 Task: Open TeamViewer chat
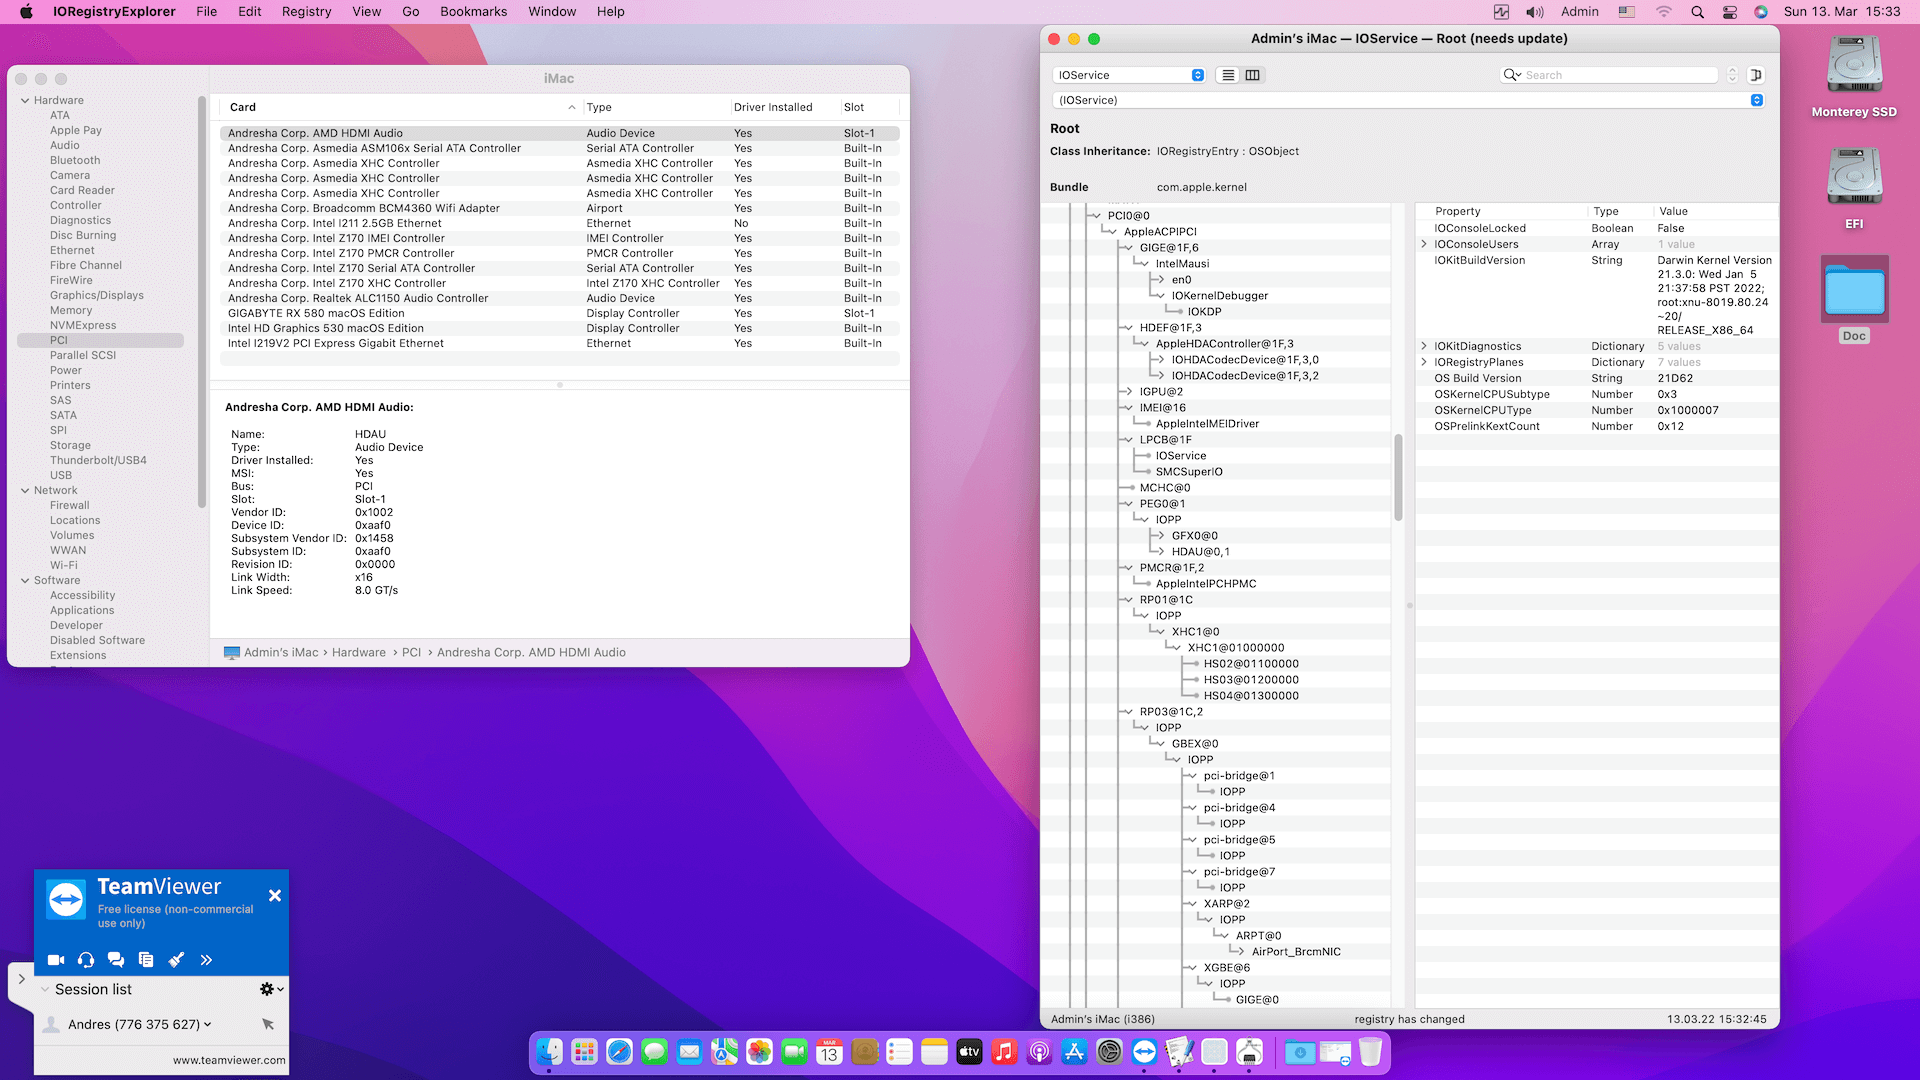tap(116, 960)
